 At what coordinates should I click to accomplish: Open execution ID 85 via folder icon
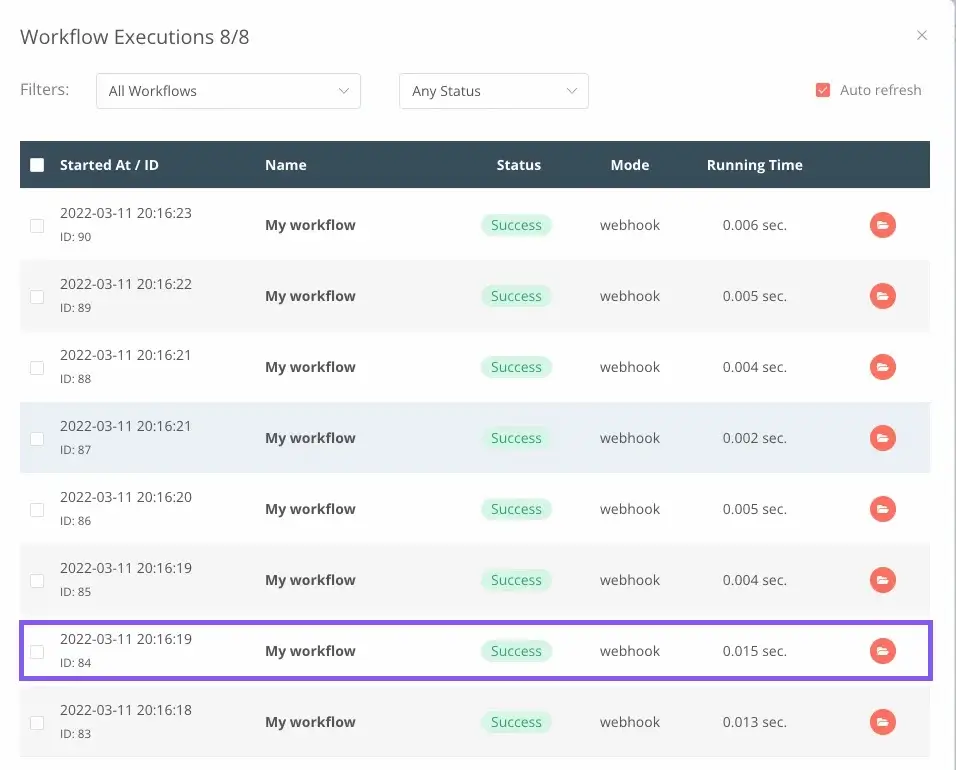[882, 580]
